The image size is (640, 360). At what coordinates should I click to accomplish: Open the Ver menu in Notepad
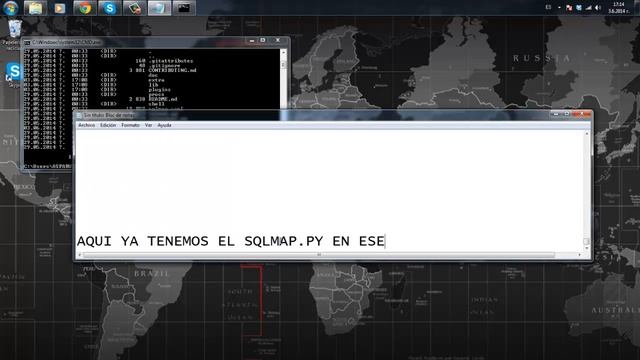[149, 125]
